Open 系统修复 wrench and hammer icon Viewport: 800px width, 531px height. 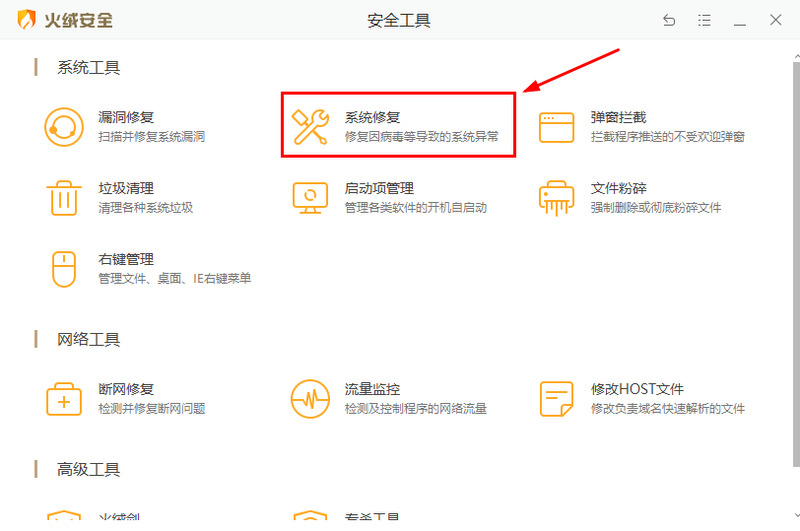[310, 127]
